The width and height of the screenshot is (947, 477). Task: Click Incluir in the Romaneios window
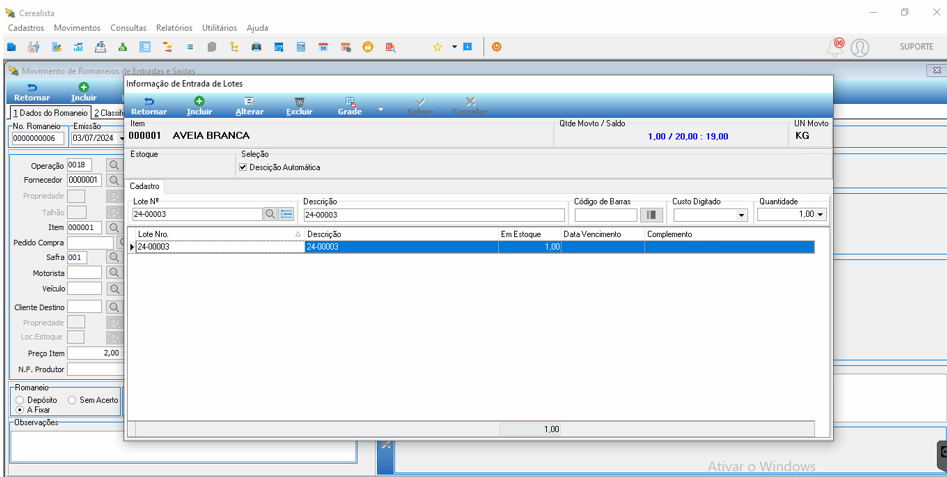pos(83,92)
